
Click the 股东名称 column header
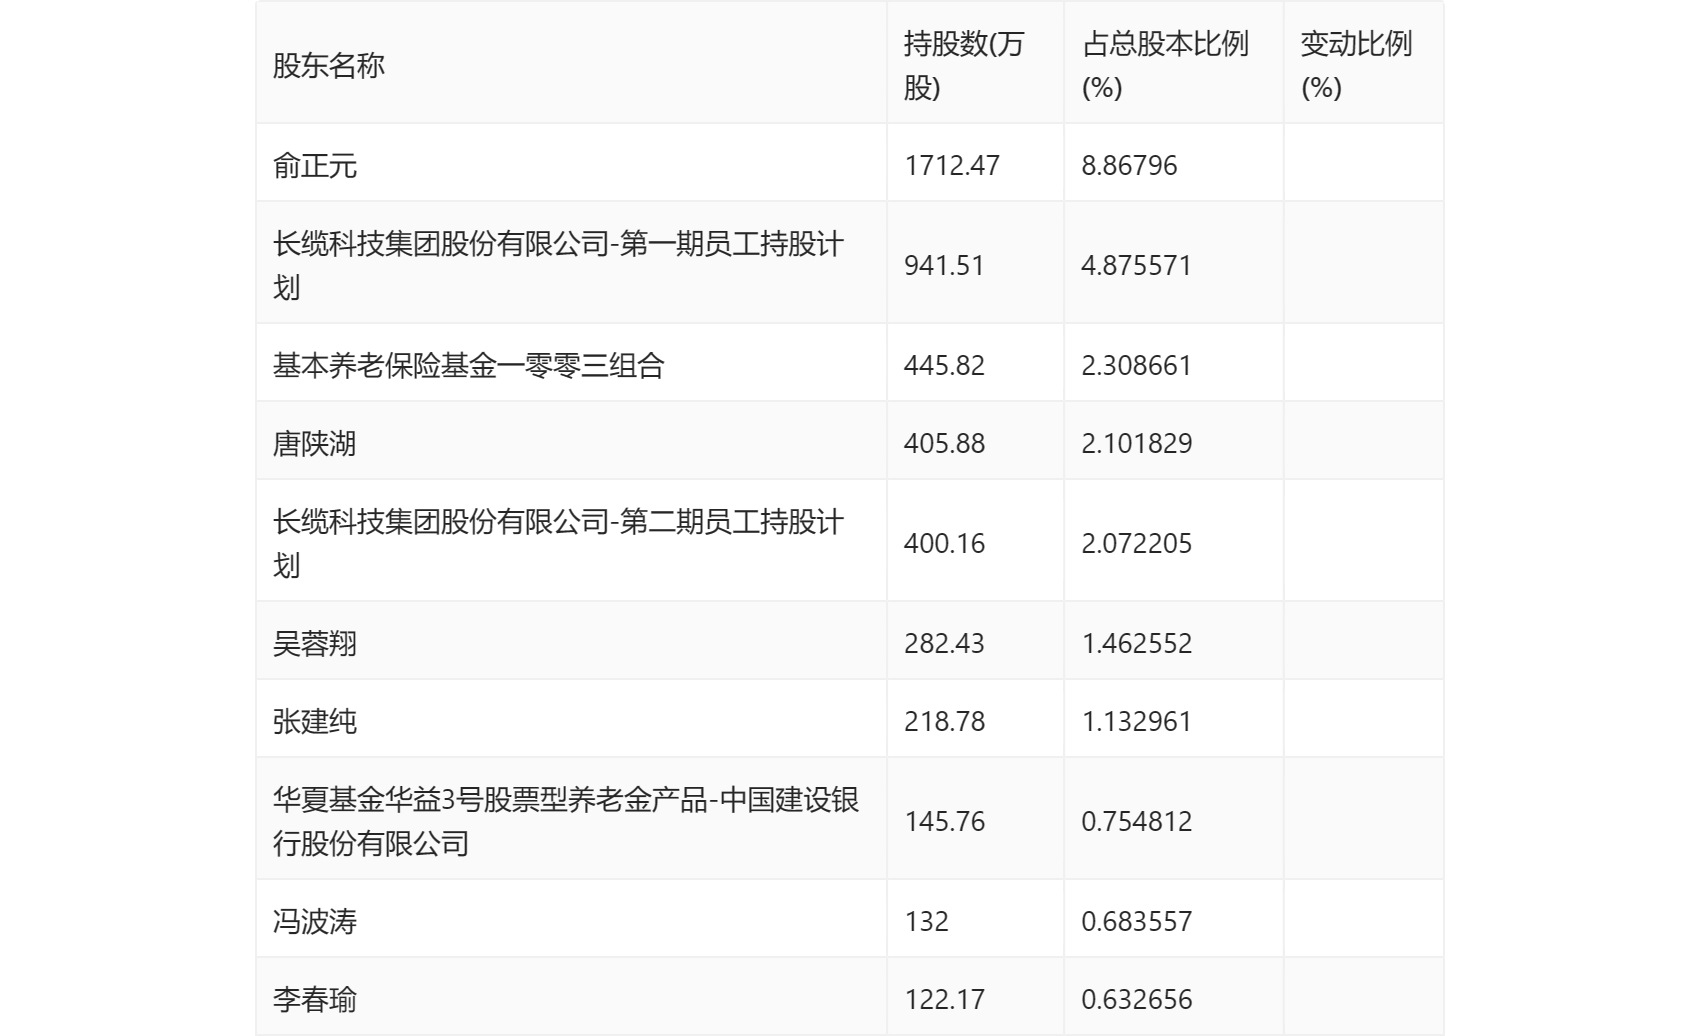coord(329,66)
